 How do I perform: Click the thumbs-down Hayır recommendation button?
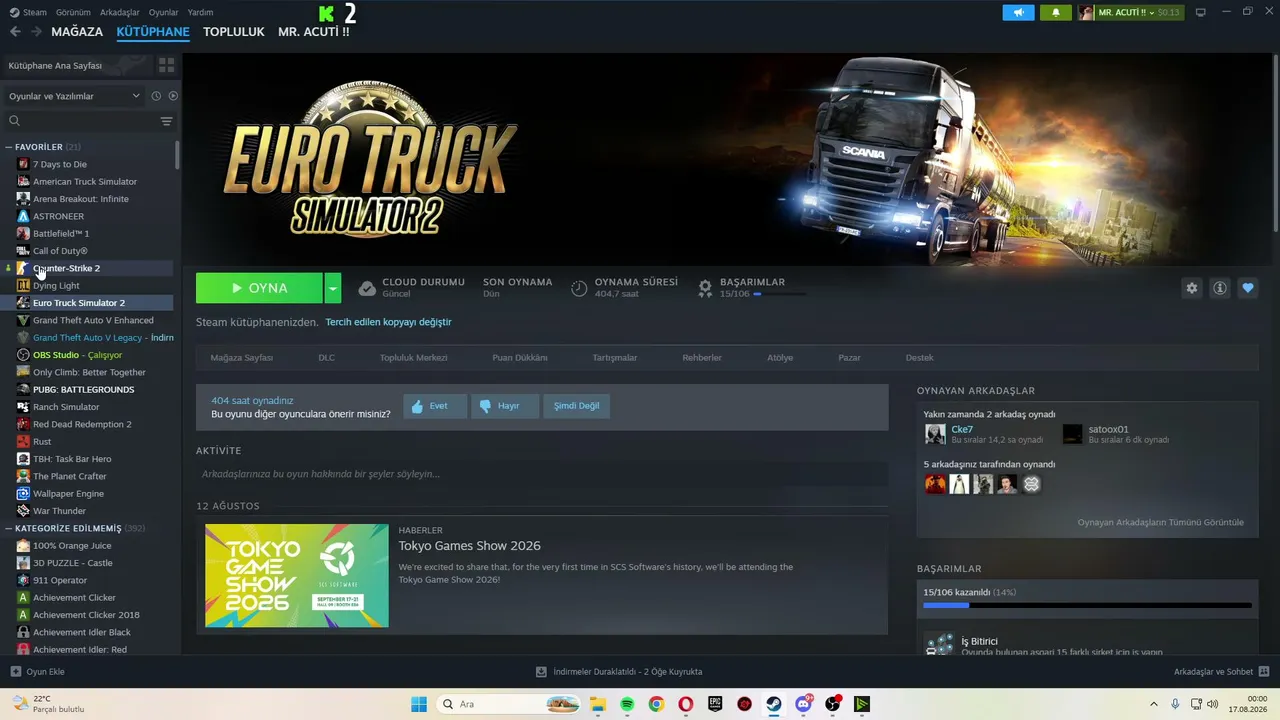tap(504, 406)
